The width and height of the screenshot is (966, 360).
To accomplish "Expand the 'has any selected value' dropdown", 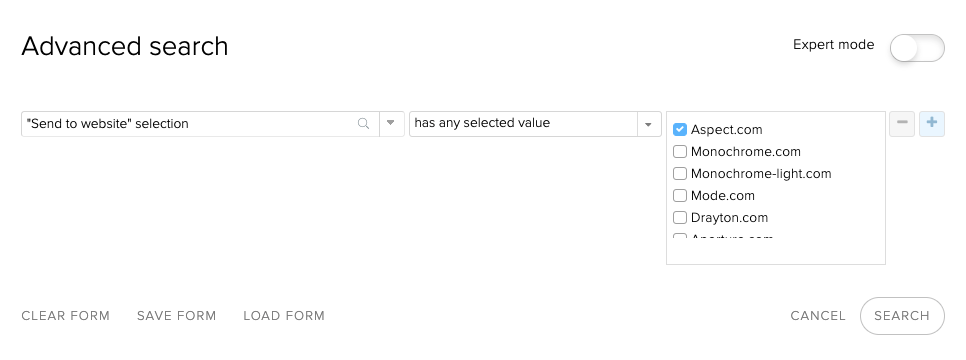I will (x=648, y=124).
